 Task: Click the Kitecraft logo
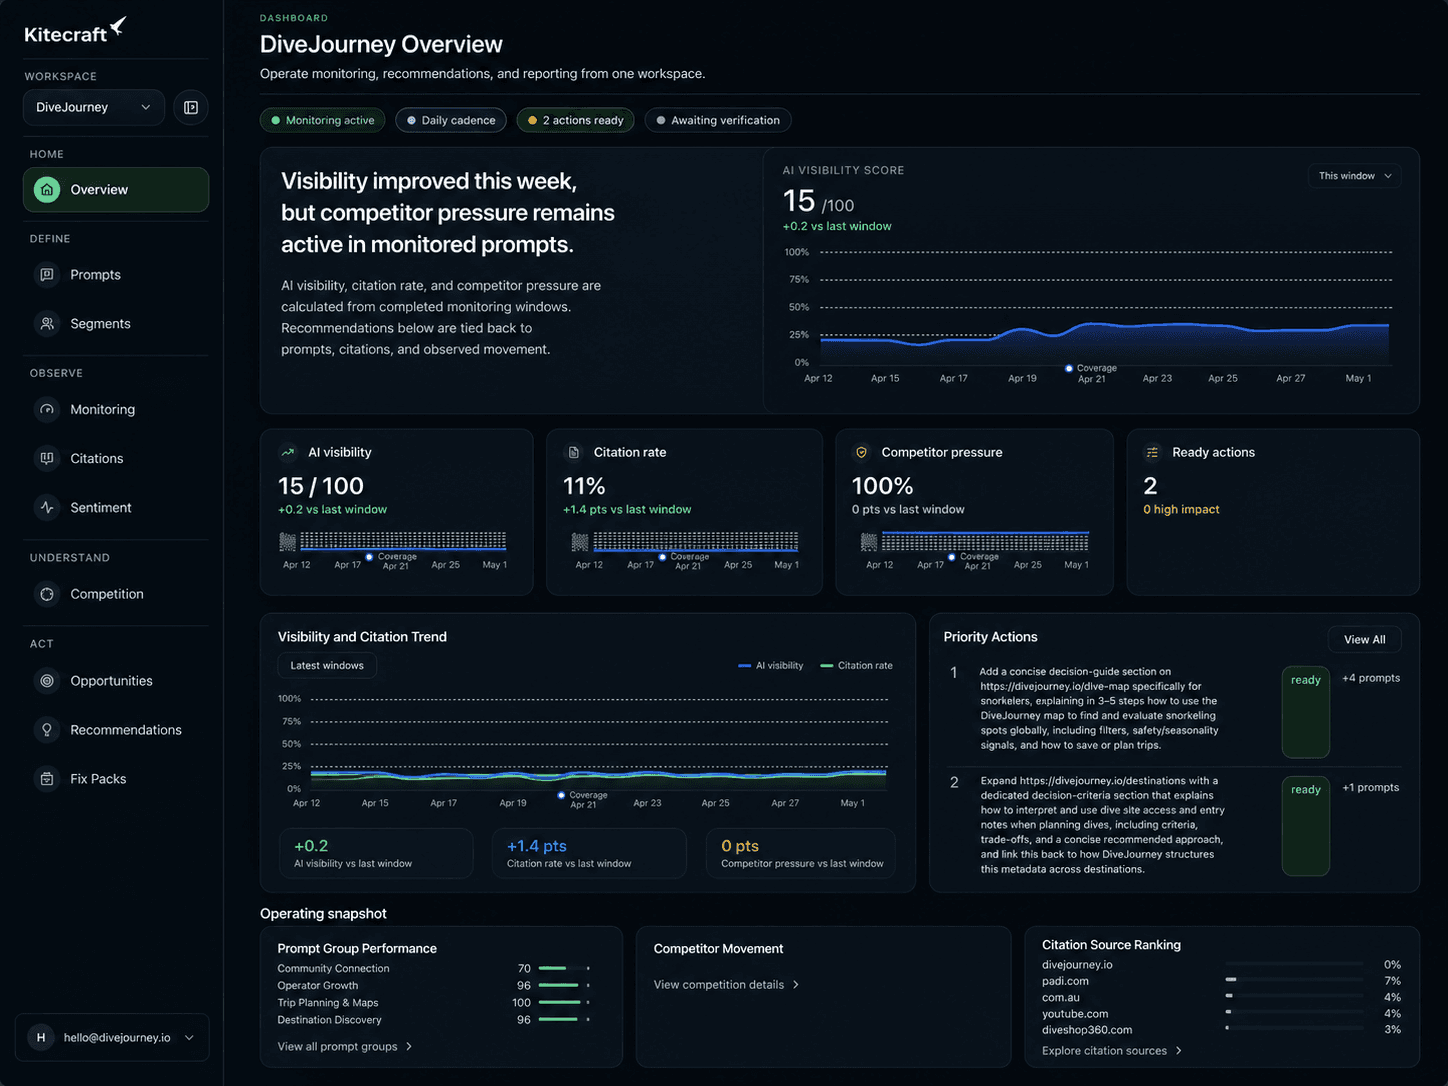pos(75,31)
